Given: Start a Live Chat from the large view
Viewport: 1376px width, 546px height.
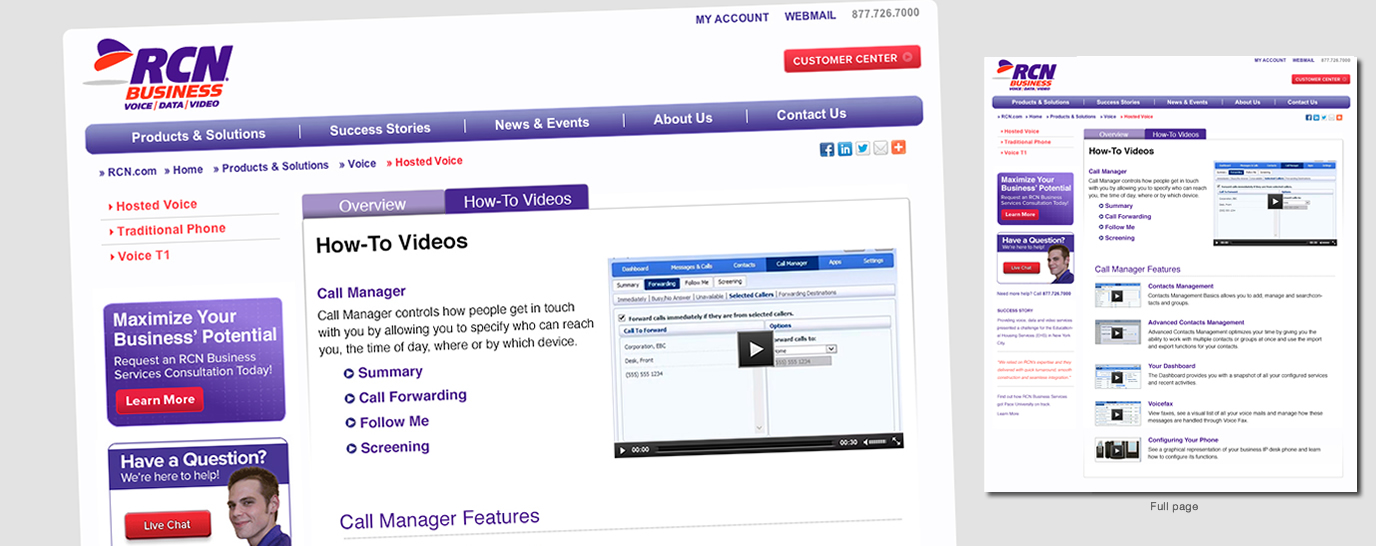Looking at the screenshot, I should (x=167, y=525).
